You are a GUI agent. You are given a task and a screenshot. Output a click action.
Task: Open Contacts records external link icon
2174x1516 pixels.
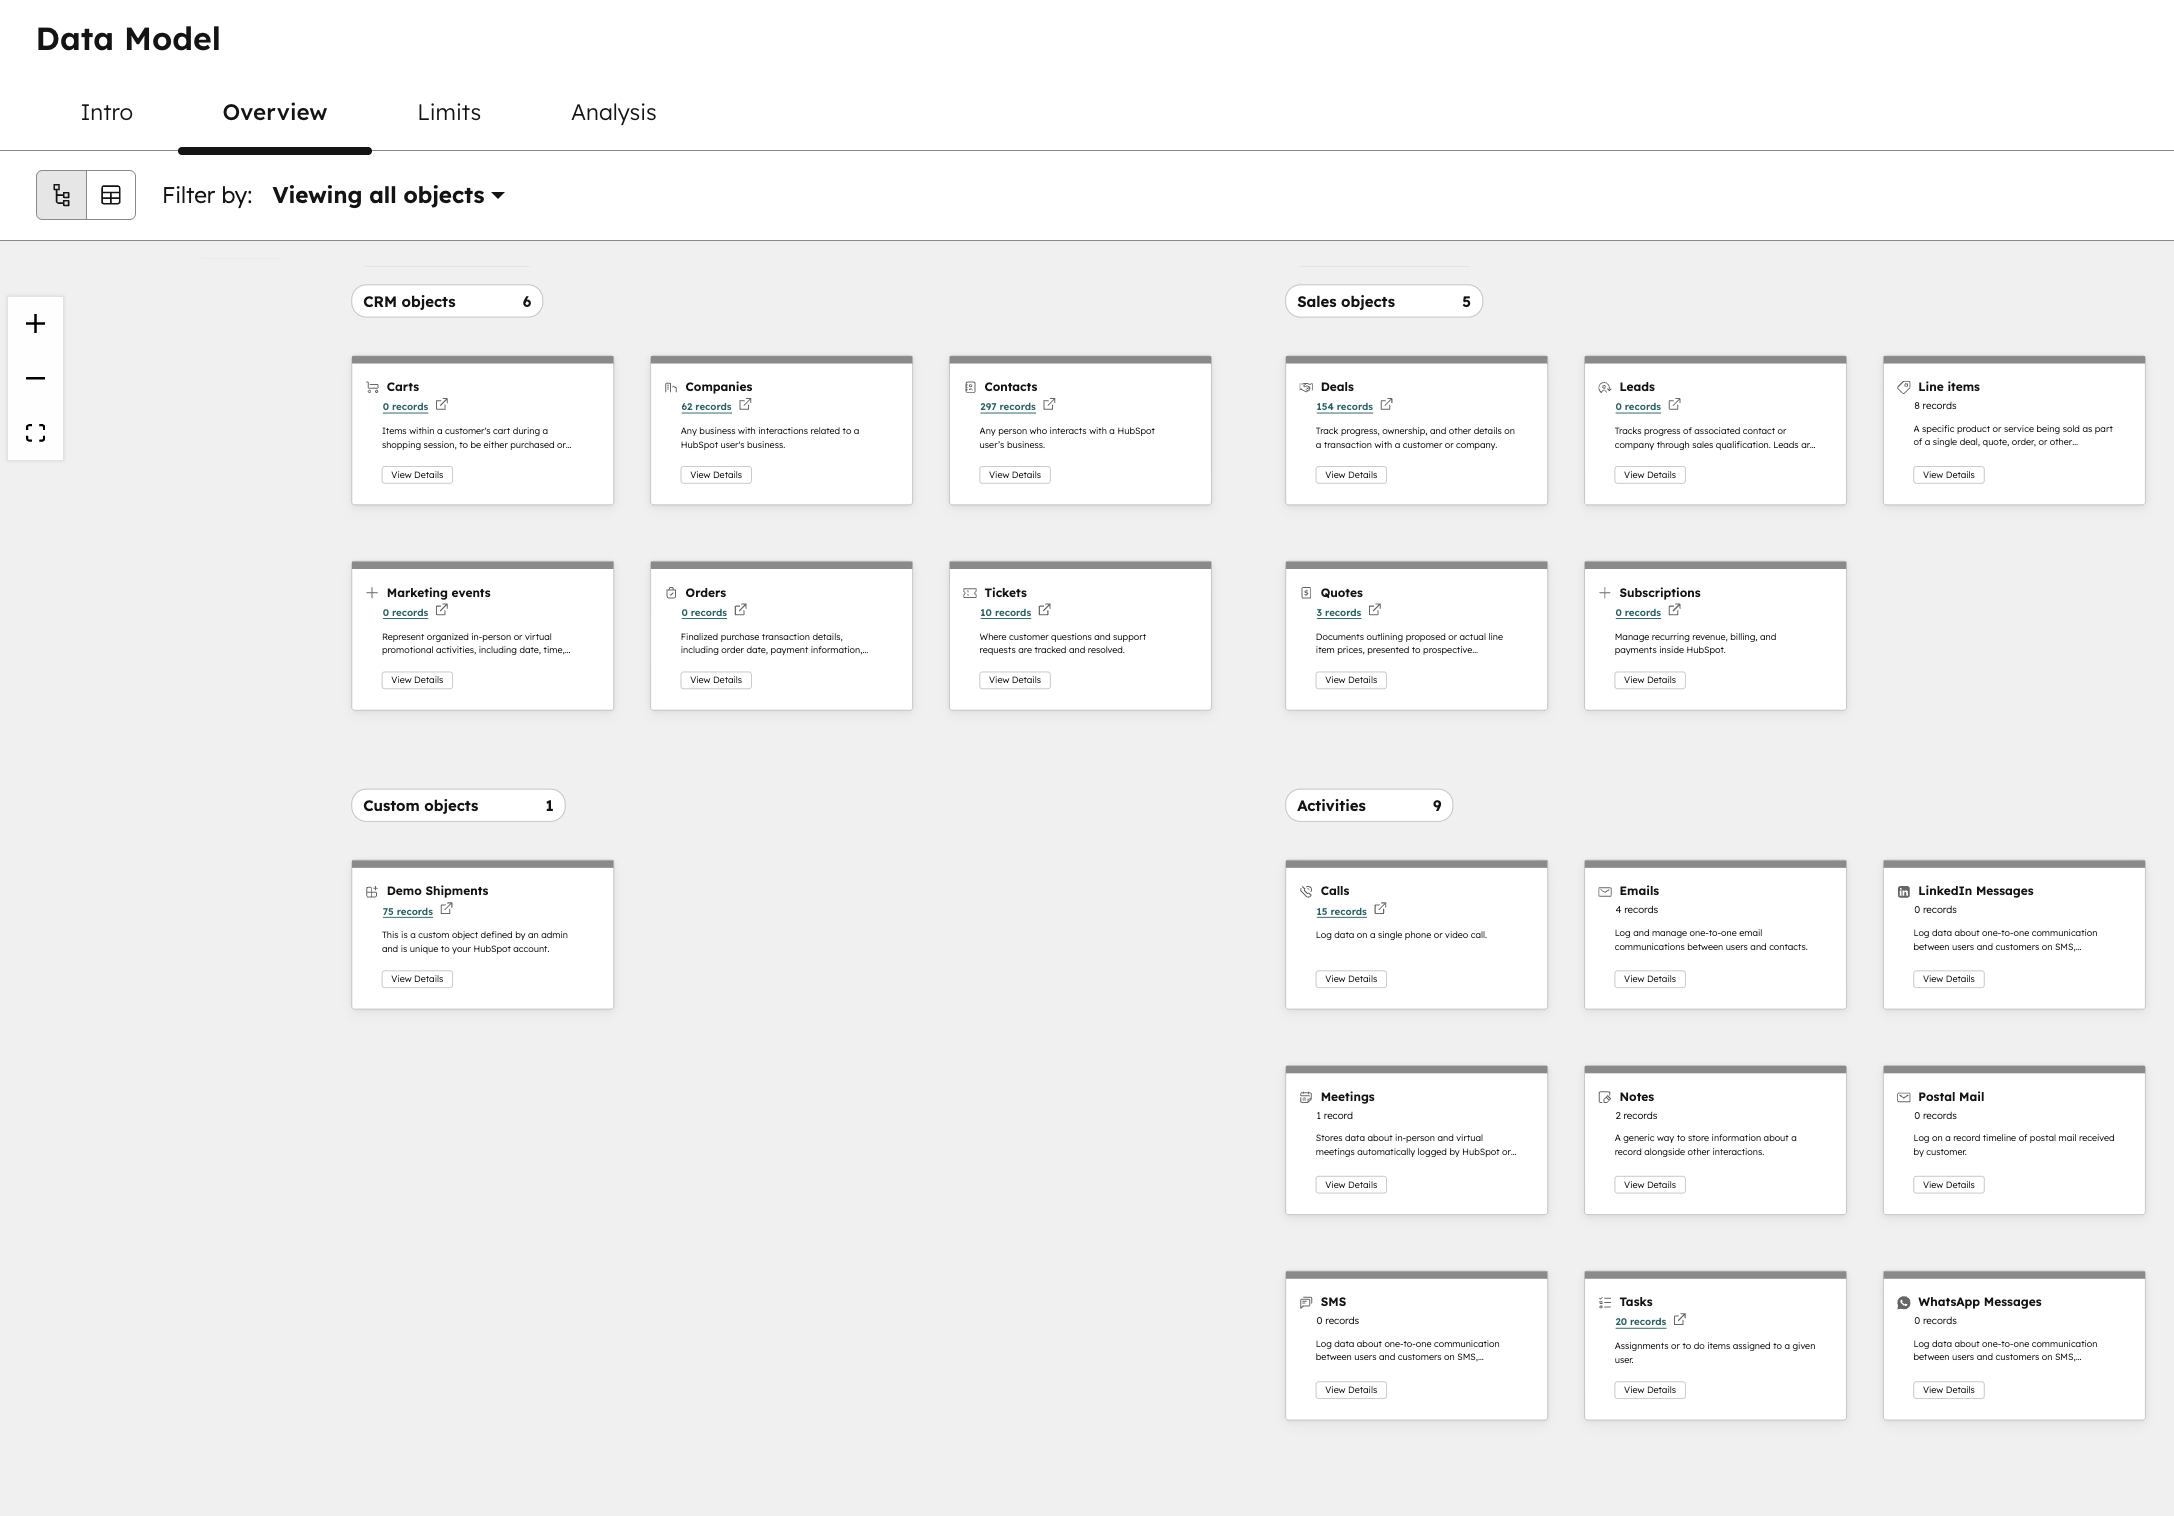pos(1049,405)
